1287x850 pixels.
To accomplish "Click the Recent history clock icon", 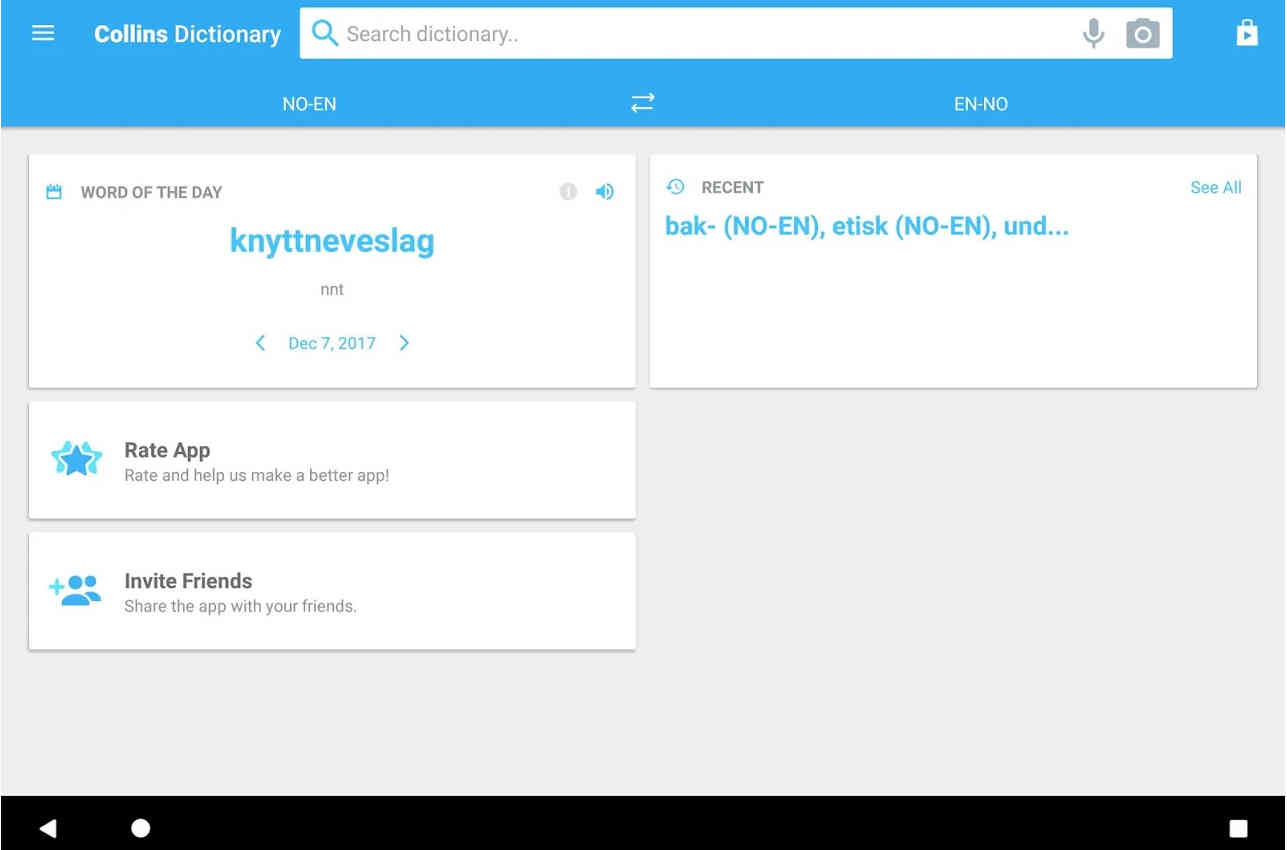I will point(676,187).
